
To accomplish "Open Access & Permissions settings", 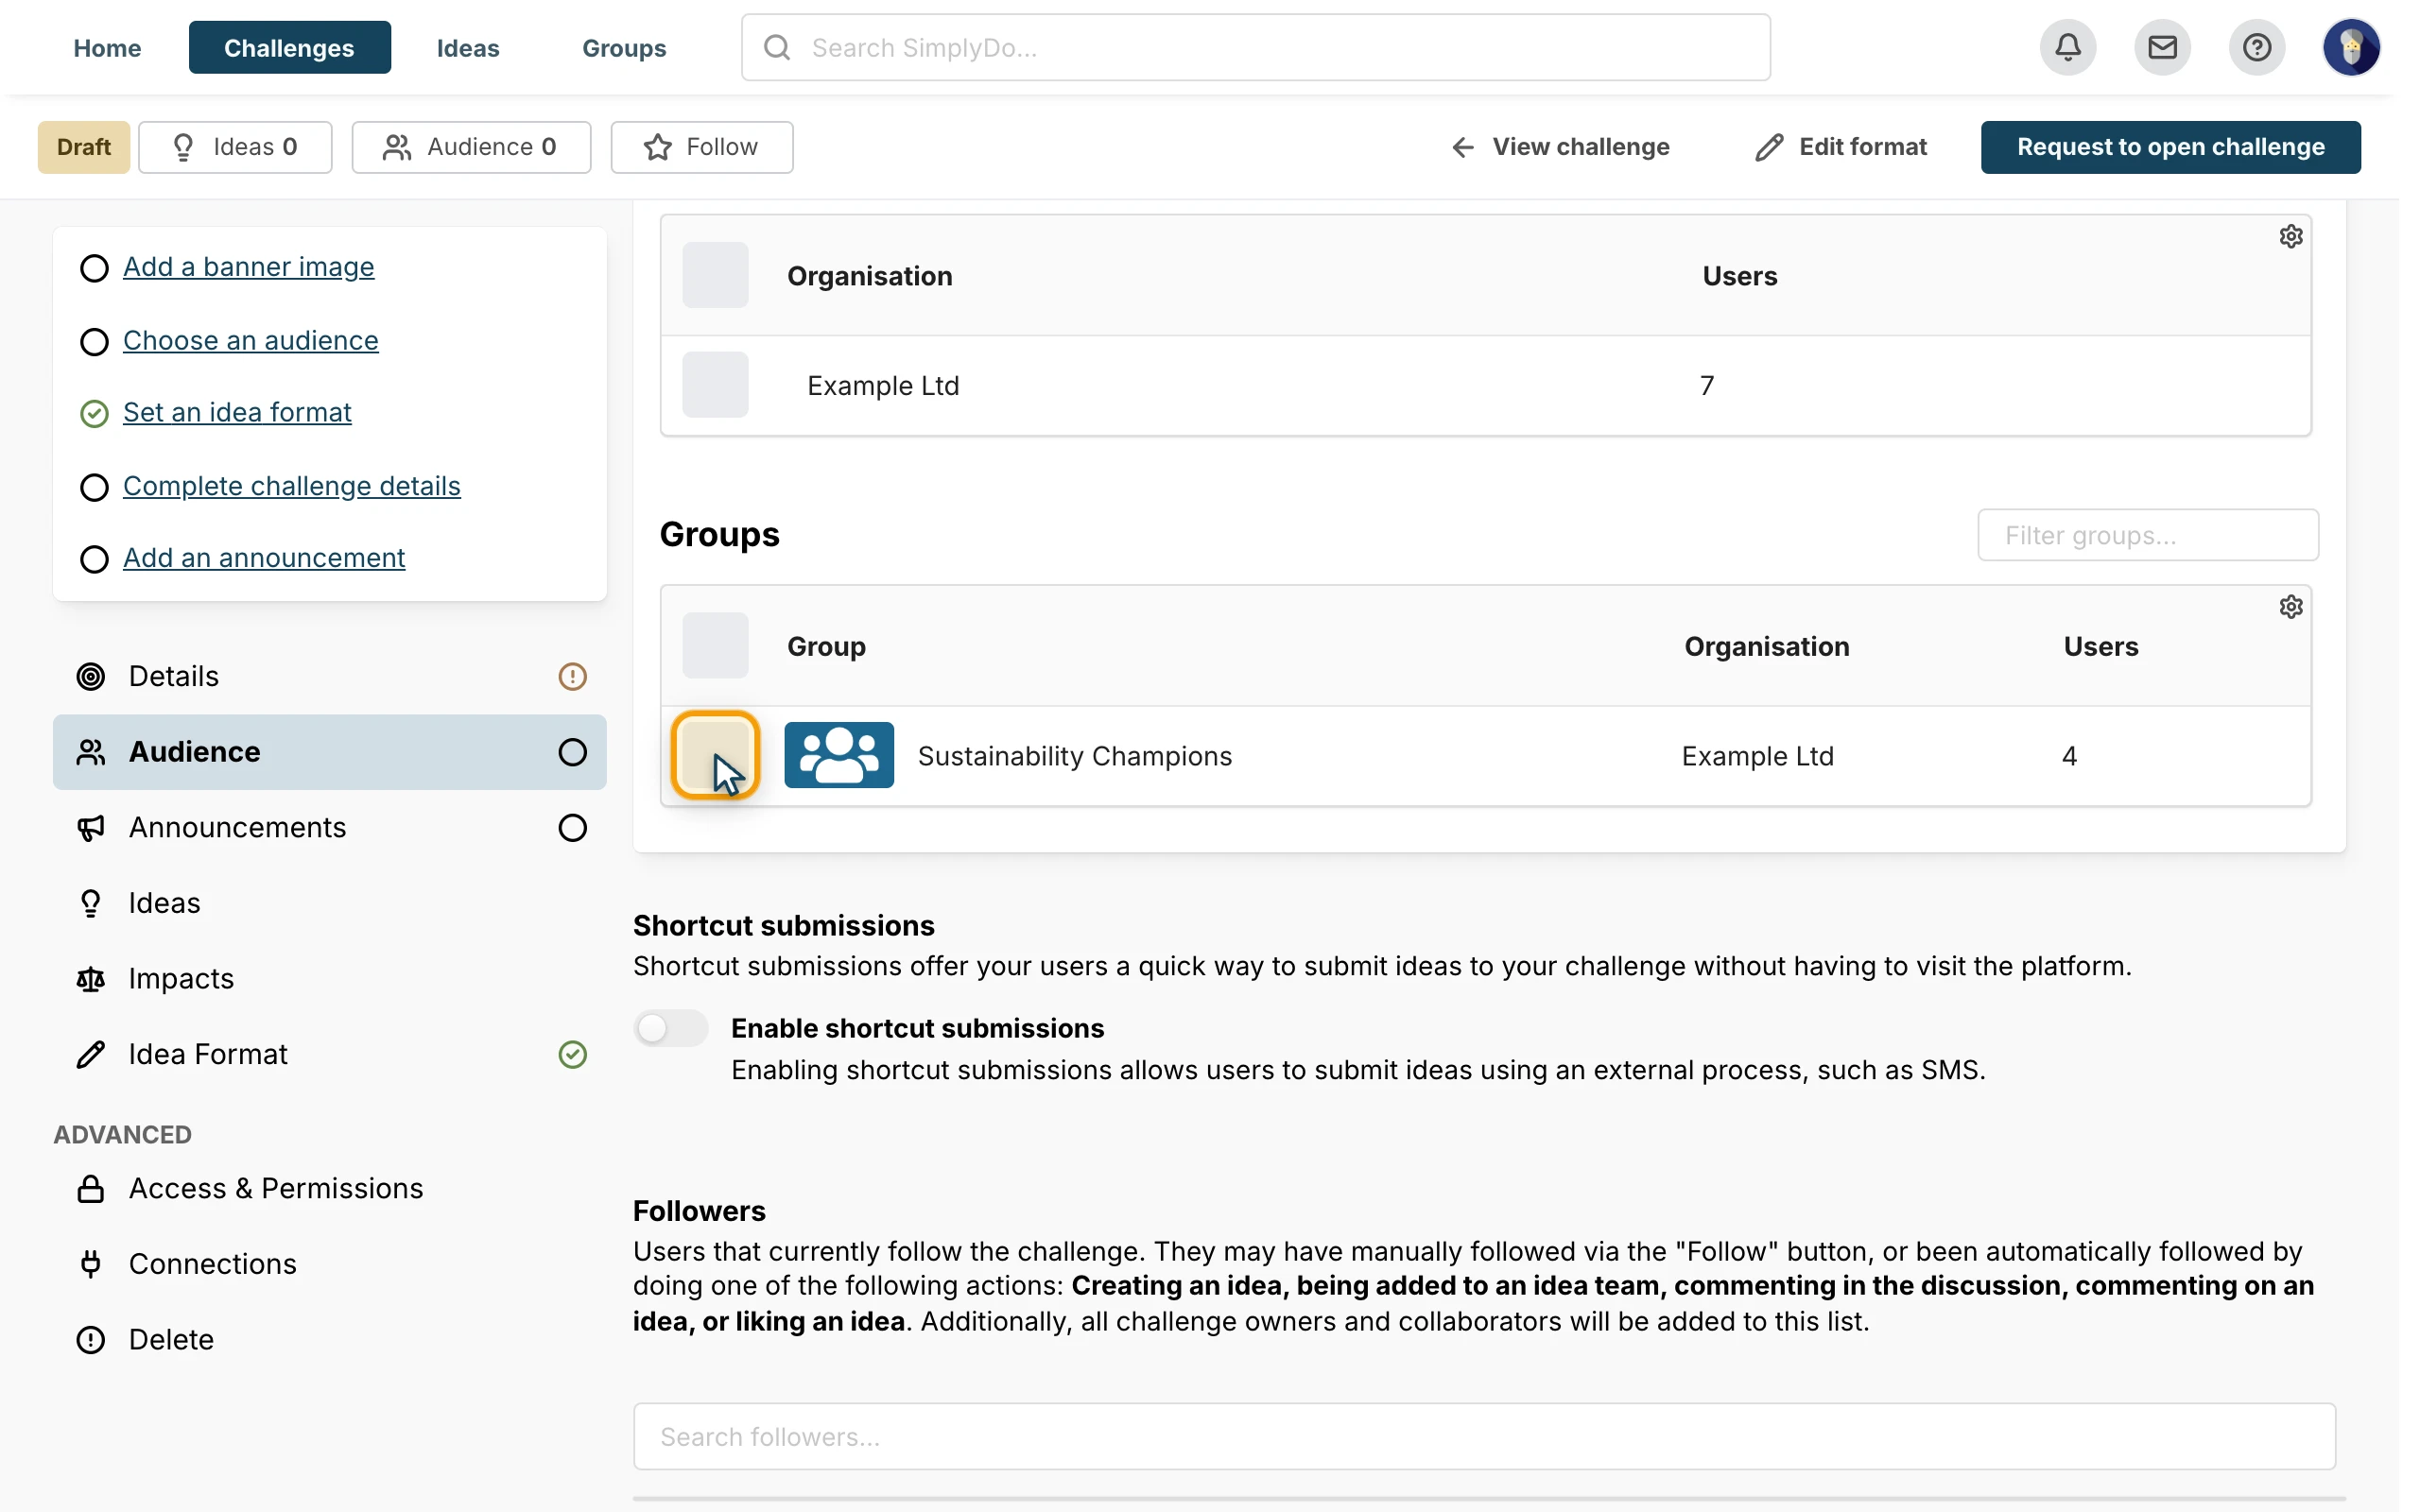I will point(329,1189).
